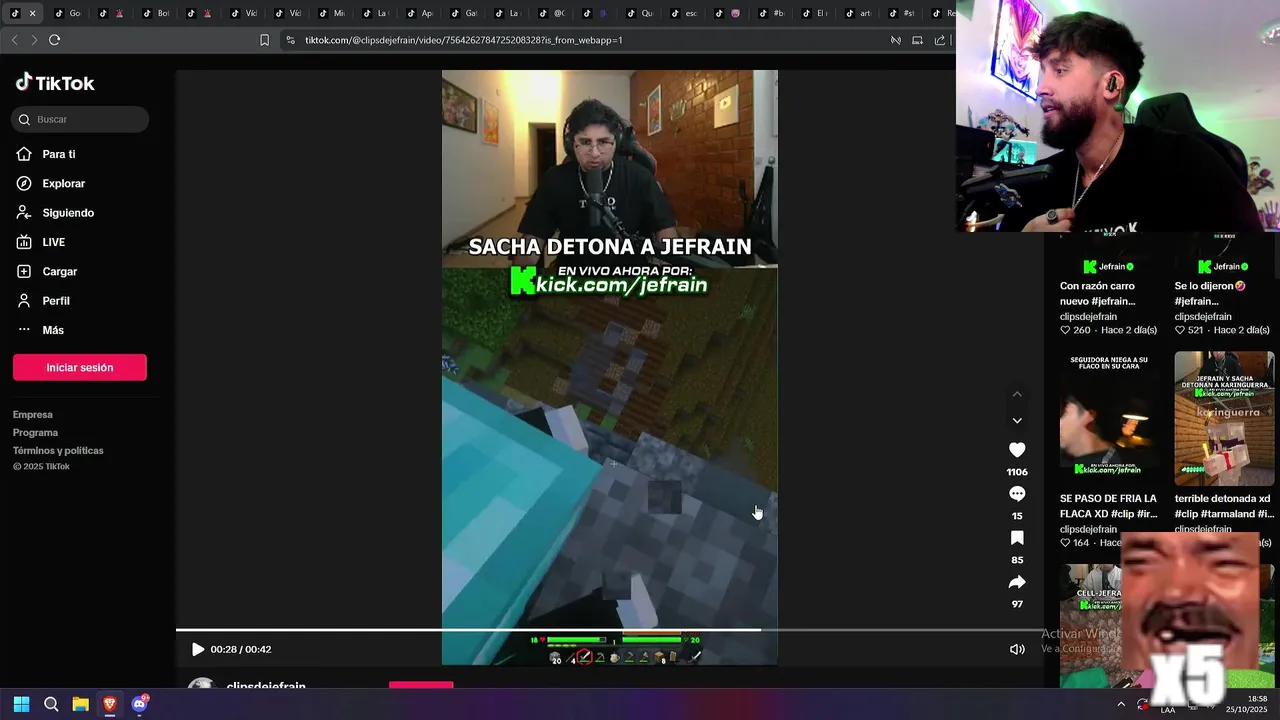Click the Iniciar sesión button
1280x720 pixels.
(x=80, y=367)
